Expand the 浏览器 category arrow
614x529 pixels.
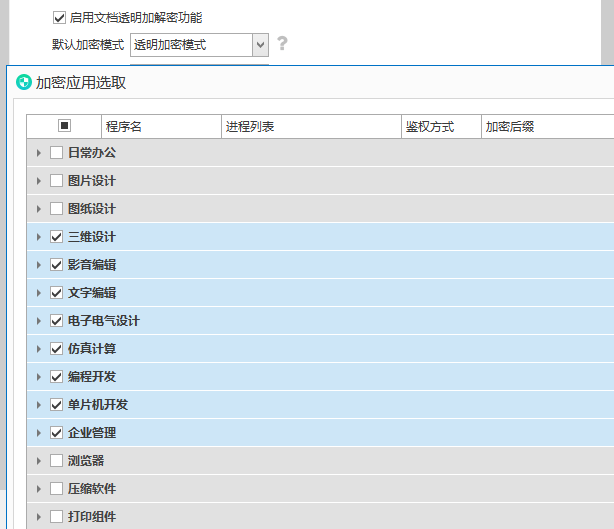(39, 461)
